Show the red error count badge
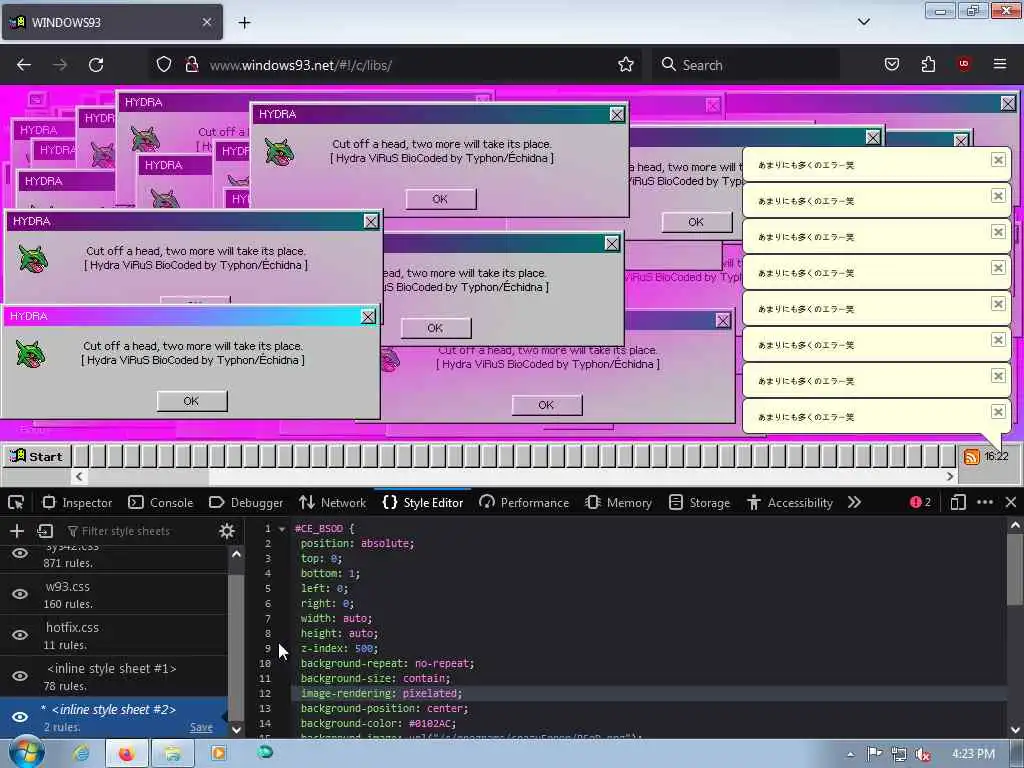This screenshot has height=768, width=1024. pyautogui.click(x=921, y=502)
